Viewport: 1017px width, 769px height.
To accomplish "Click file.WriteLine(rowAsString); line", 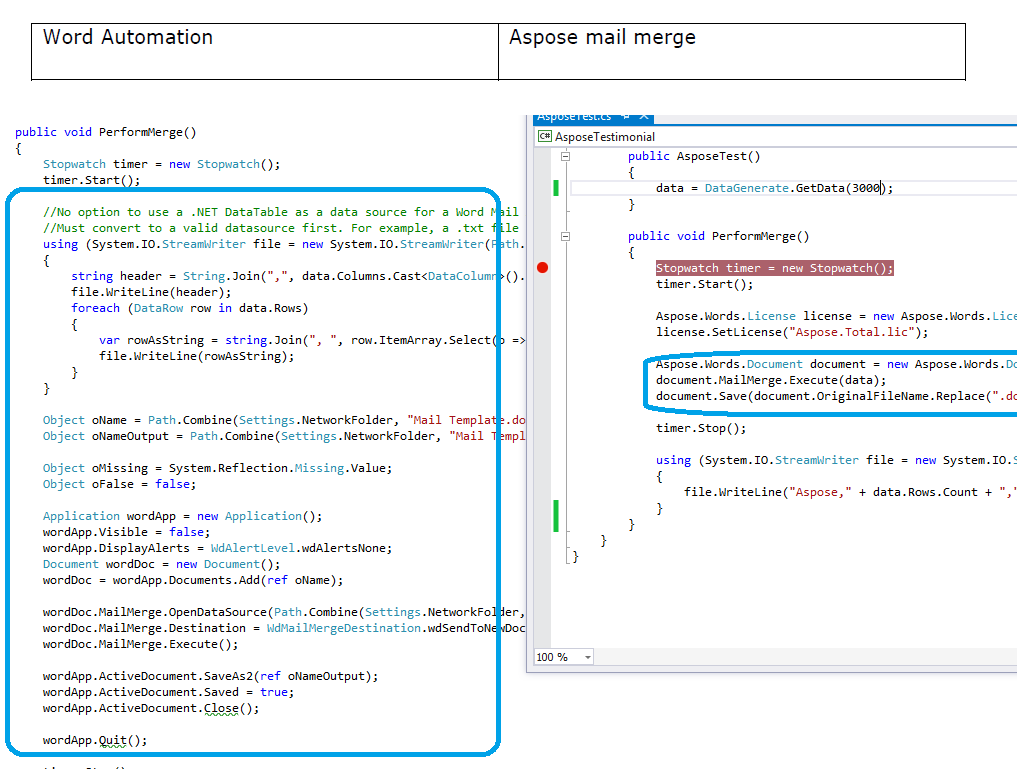I will [x=197, y=356].
